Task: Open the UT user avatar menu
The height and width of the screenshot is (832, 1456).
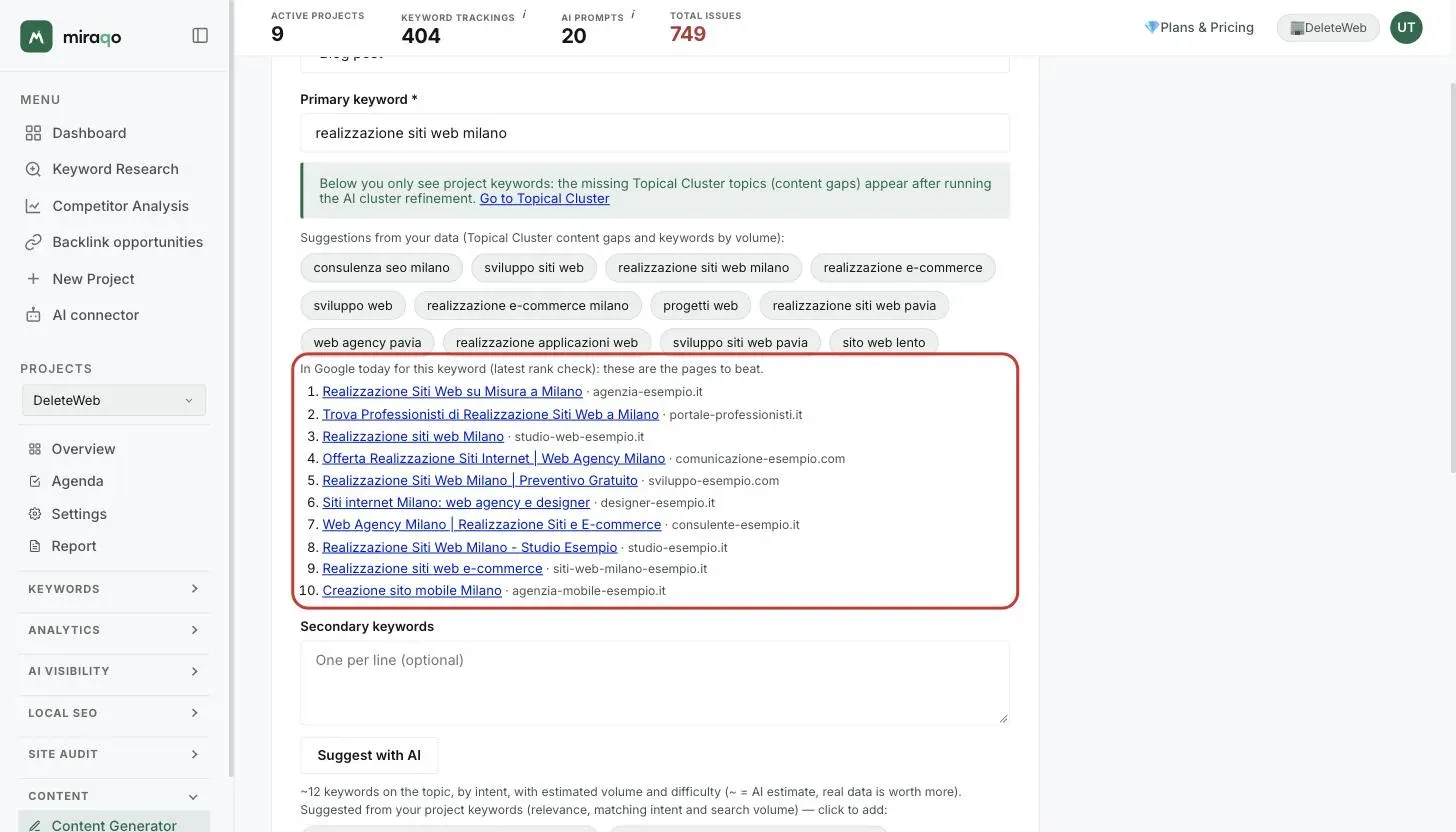Action: [1406, 28]
